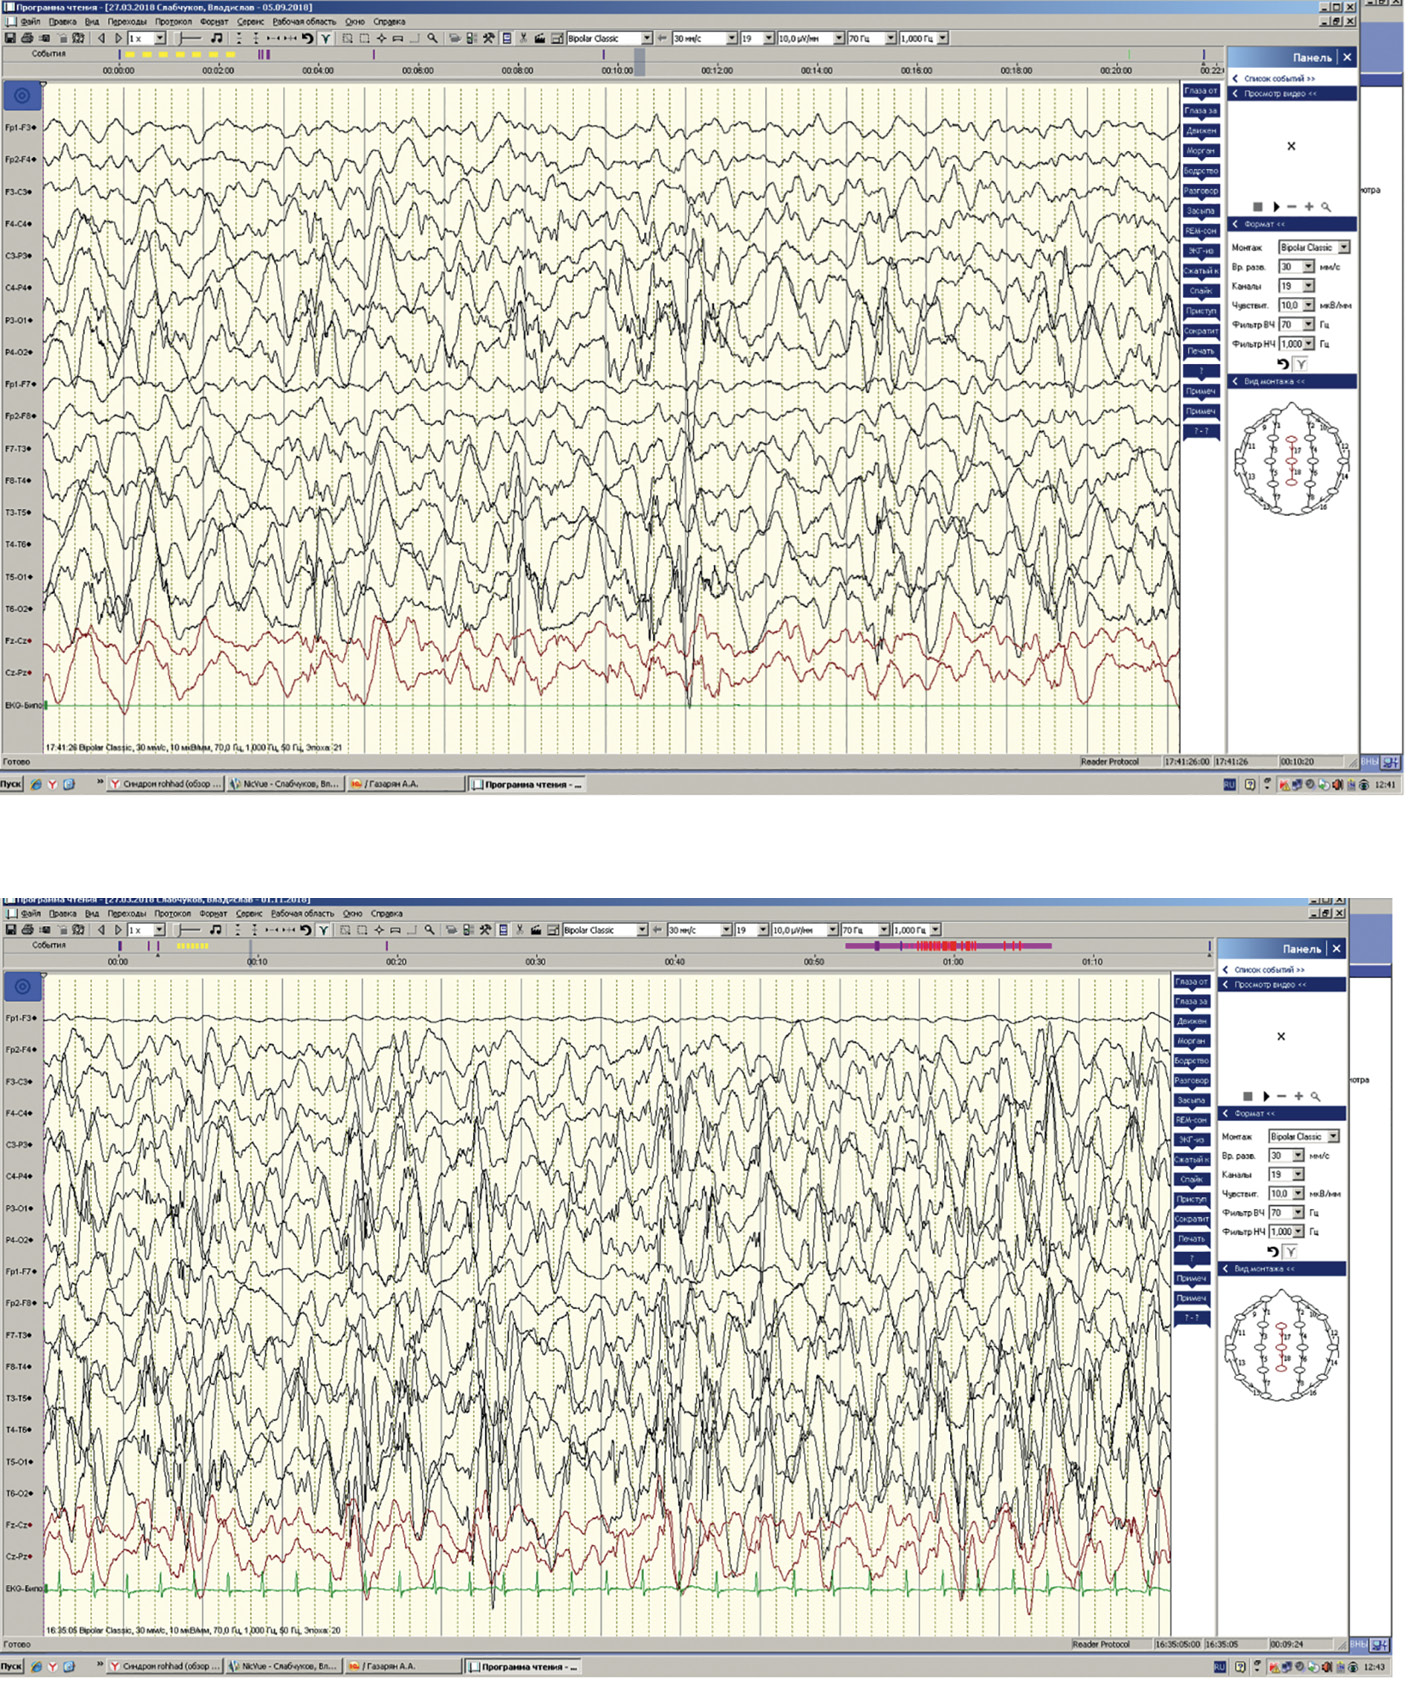Open the Протокол menu in the upper window

click(174, 21)
